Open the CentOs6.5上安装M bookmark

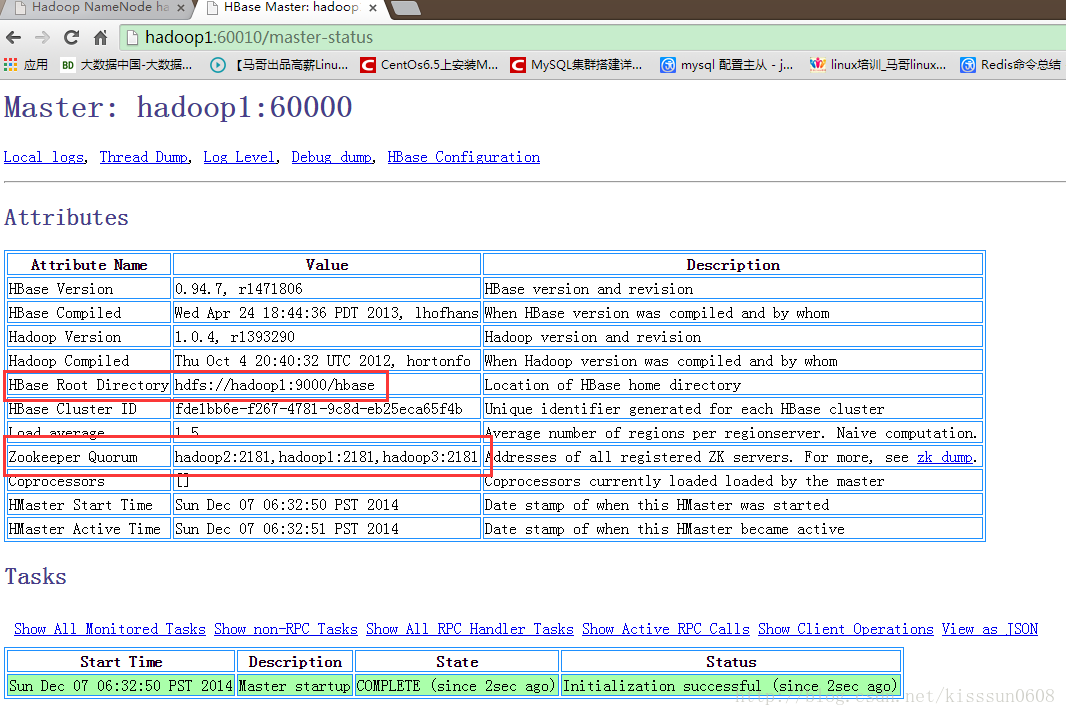click(x=429, y=65)
